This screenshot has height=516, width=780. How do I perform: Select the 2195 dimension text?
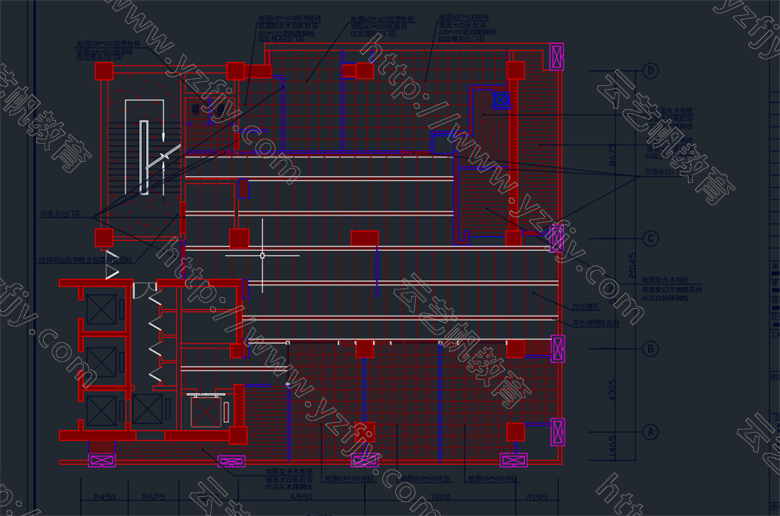coord(537,497)
